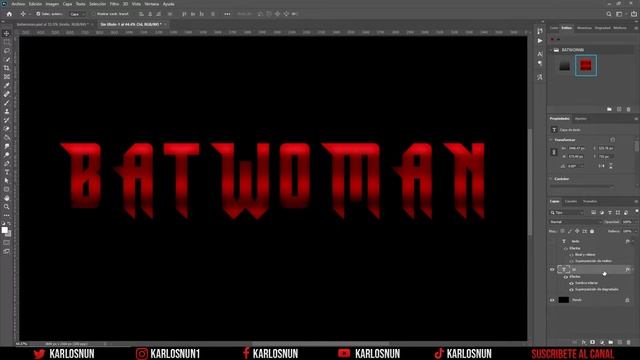Select the Lasso tool
The height and width of the screenshot is (360, 640).
pyautogui.click(x=7, y=51)
